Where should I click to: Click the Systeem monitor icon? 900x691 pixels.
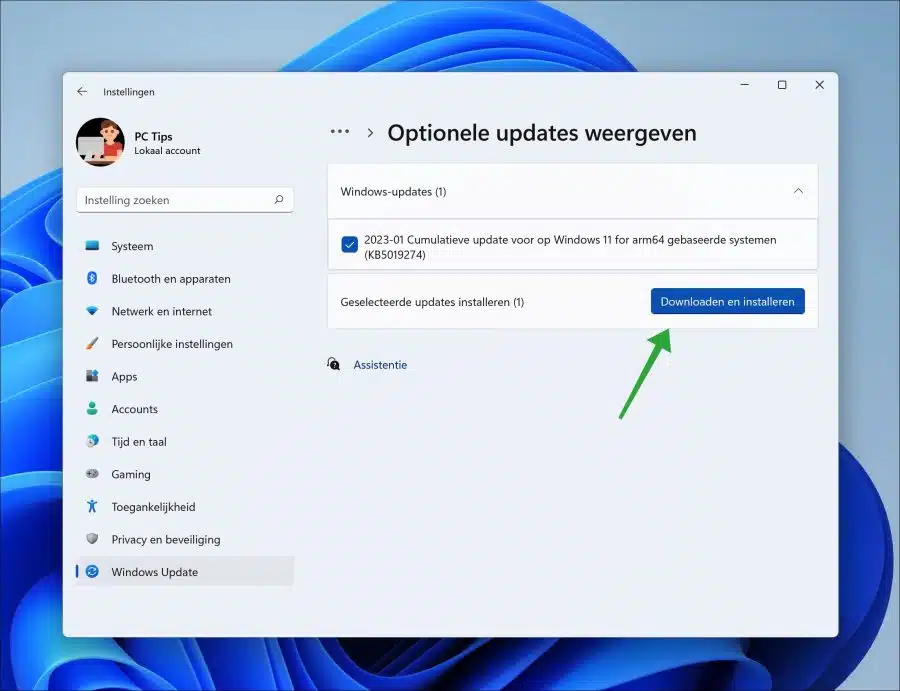pos(92,246)
